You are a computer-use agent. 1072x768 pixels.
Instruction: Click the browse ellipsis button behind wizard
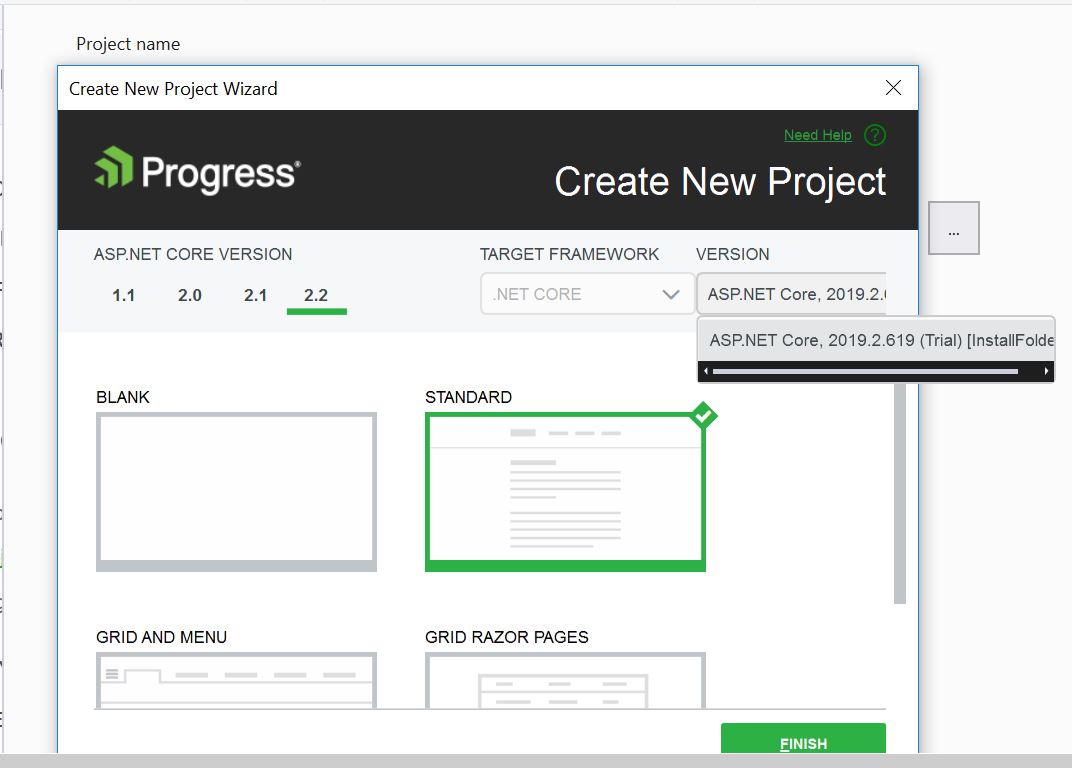pyautogui.click(x=954, y=228)
